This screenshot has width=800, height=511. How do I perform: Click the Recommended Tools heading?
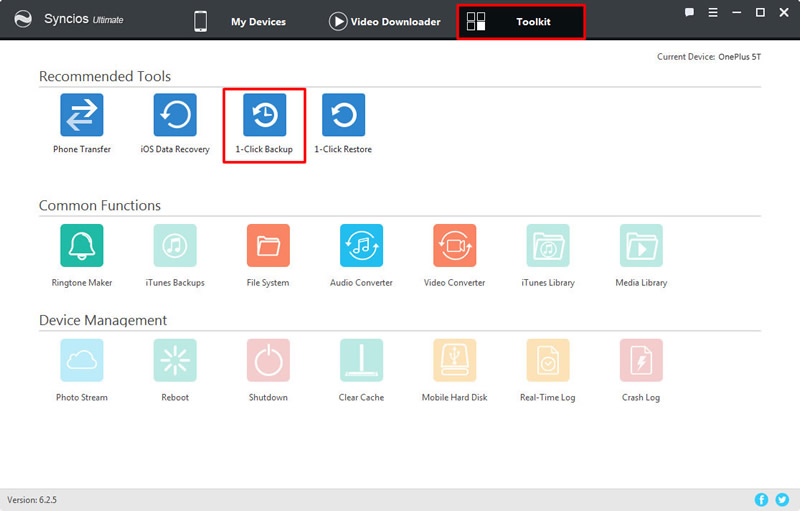105,76
